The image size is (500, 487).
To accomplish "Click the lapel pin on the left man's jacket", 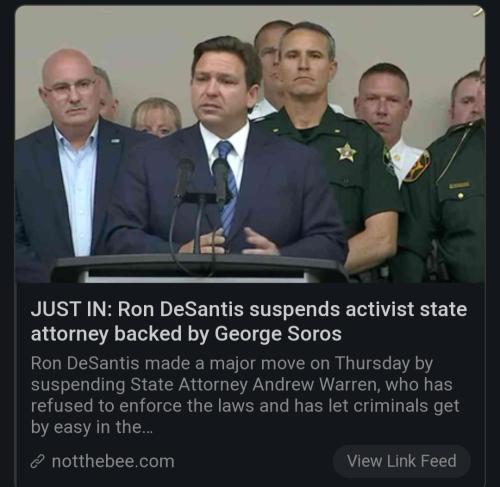I will pyautogui.click(x=115, y=141).
